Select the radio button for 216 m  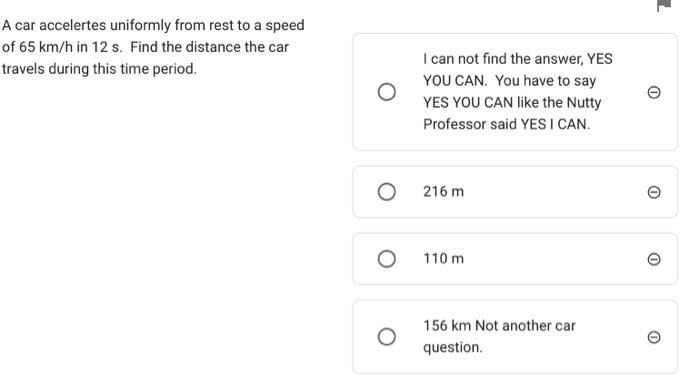pos(387,192)
